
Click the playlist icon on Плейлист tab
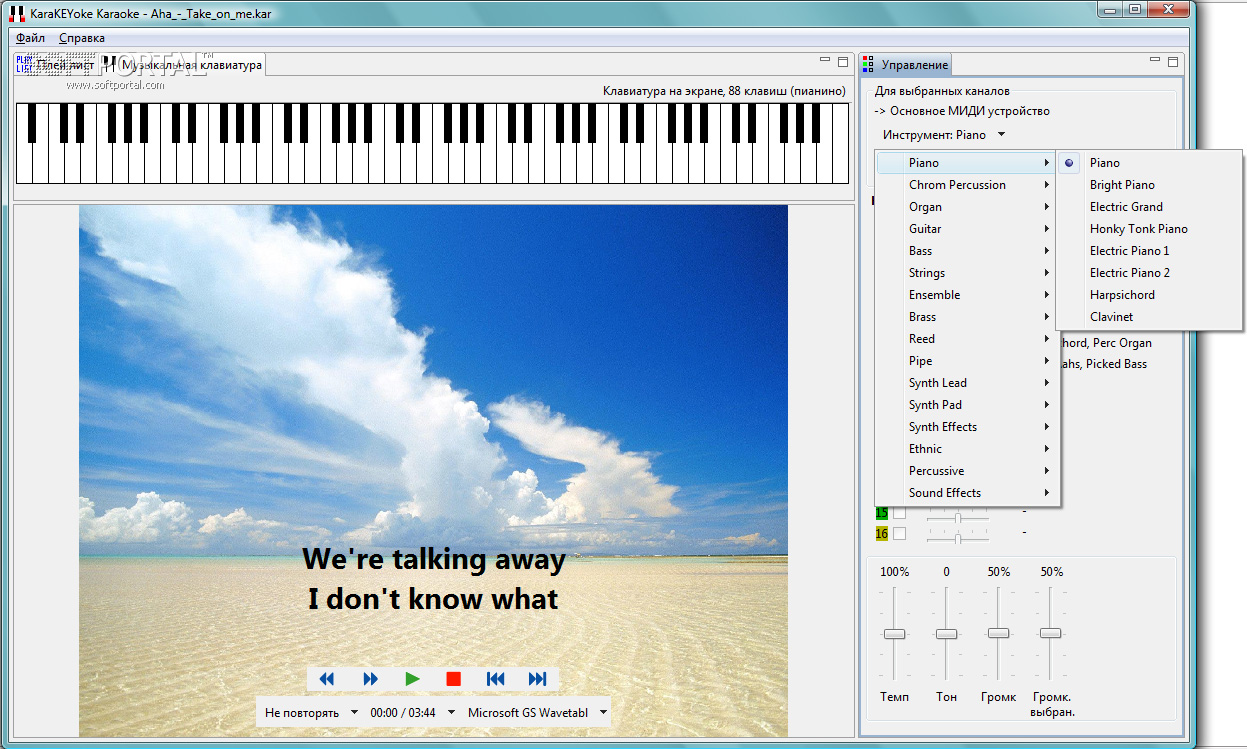point(24,65)
